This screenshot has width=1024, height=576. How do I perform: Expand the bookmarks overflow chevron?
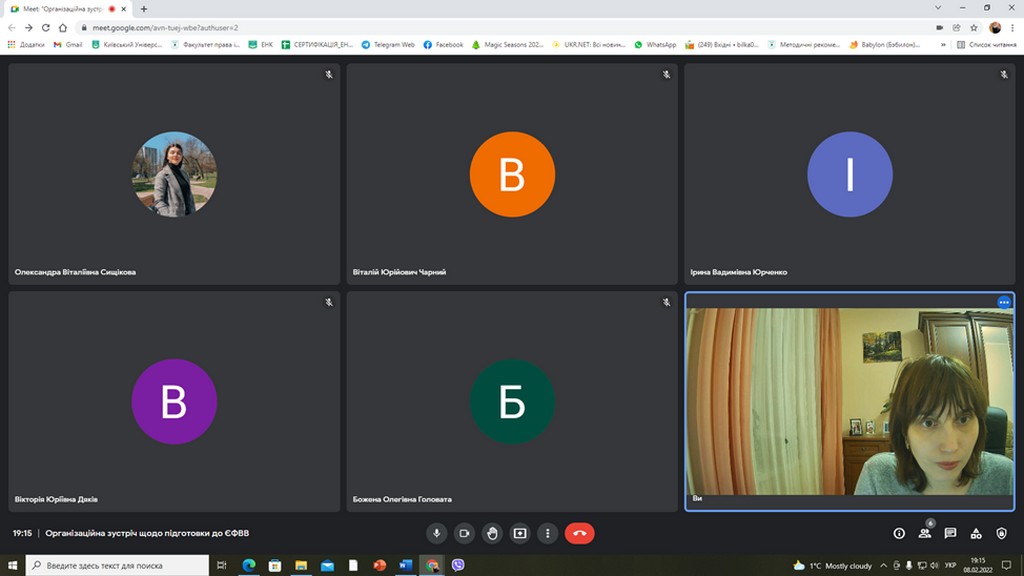pyautogui.click(x=944, y=45)
